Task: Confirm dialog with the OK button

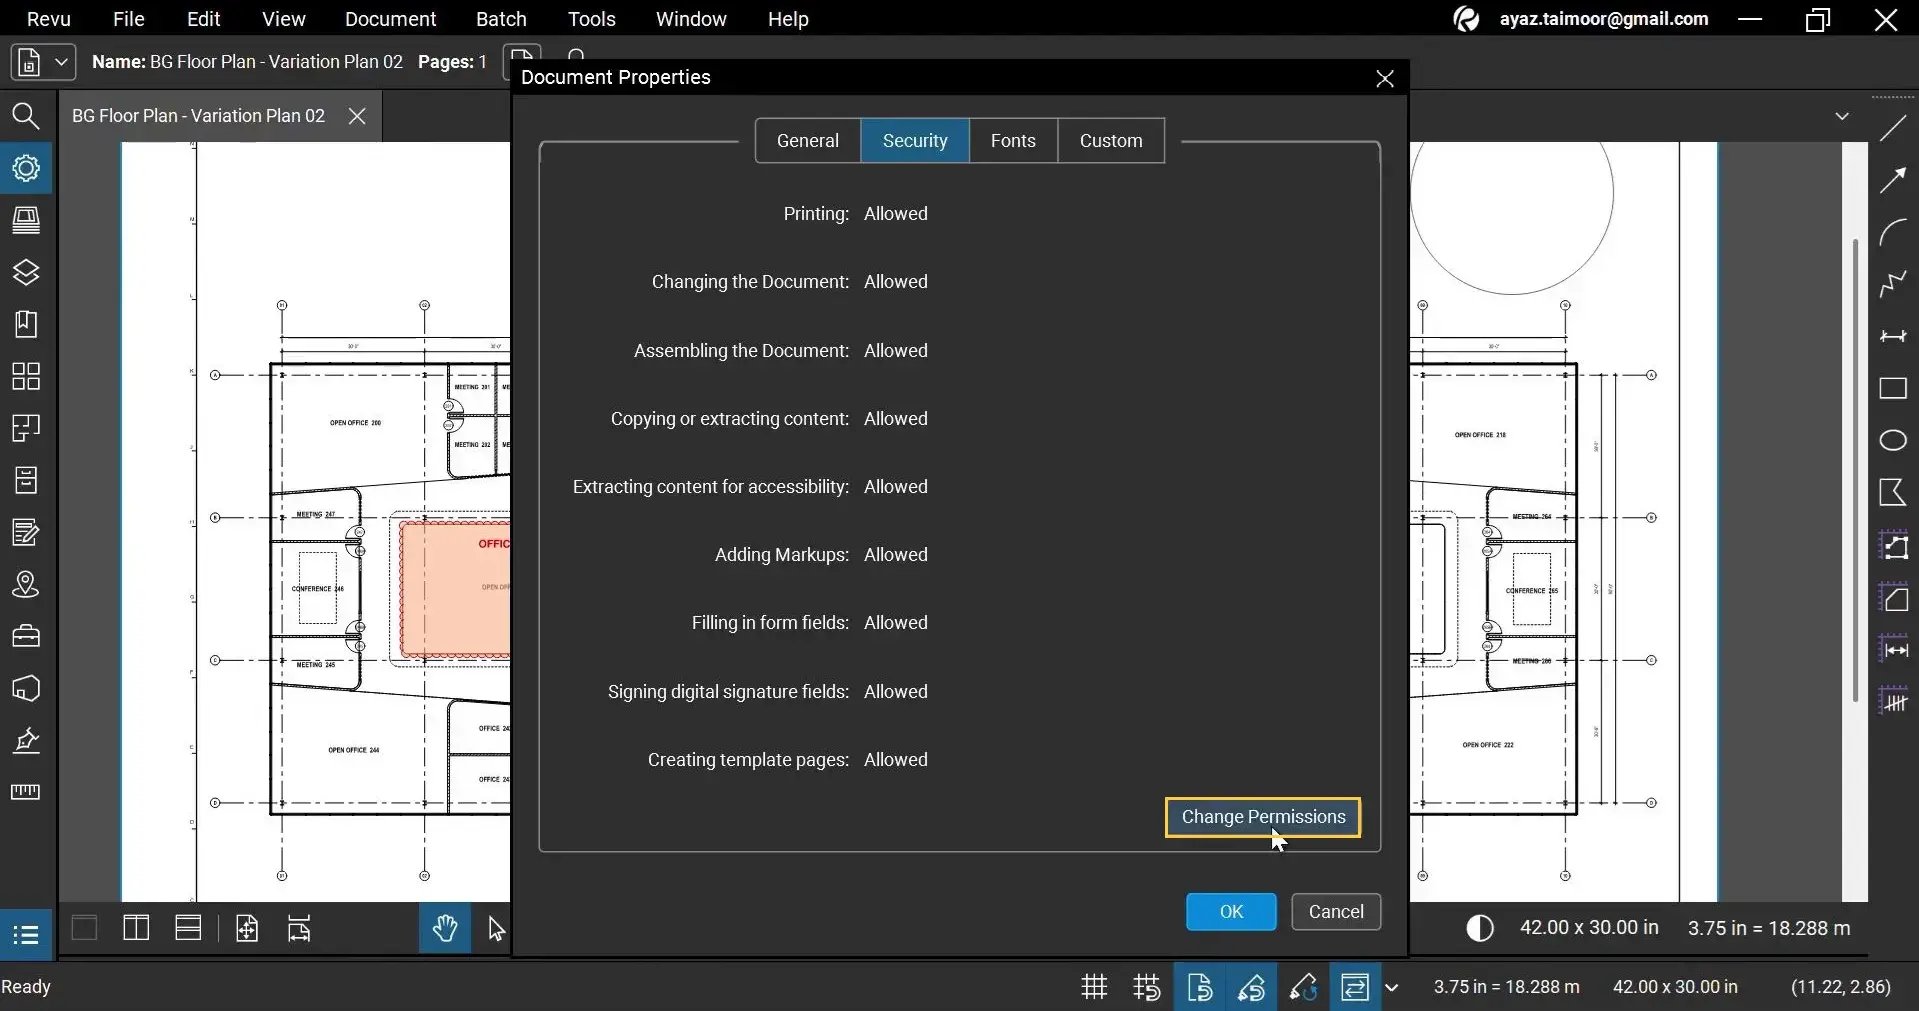Action: 1231,912
